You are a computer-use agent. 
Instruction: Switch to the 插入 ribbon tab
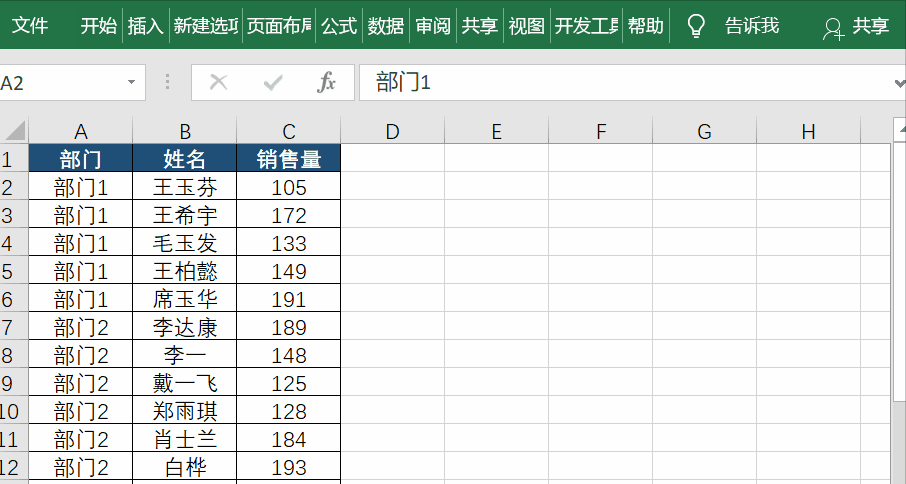(x=146, y=25)
